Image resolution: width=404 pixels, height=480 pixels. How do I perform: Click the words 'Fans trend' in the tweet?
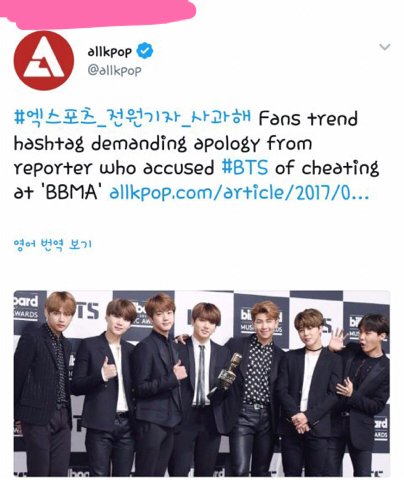tap(308, 119)
